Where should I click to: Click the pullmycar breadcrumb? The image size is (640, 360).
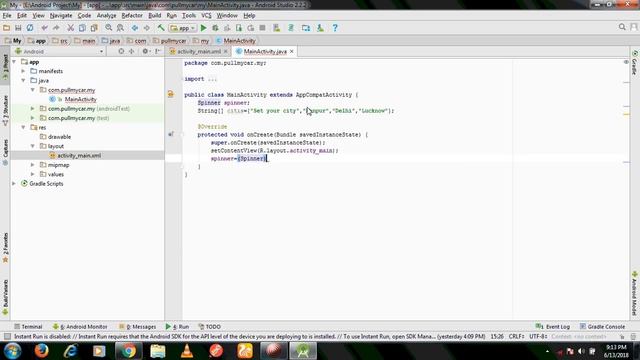170,41
